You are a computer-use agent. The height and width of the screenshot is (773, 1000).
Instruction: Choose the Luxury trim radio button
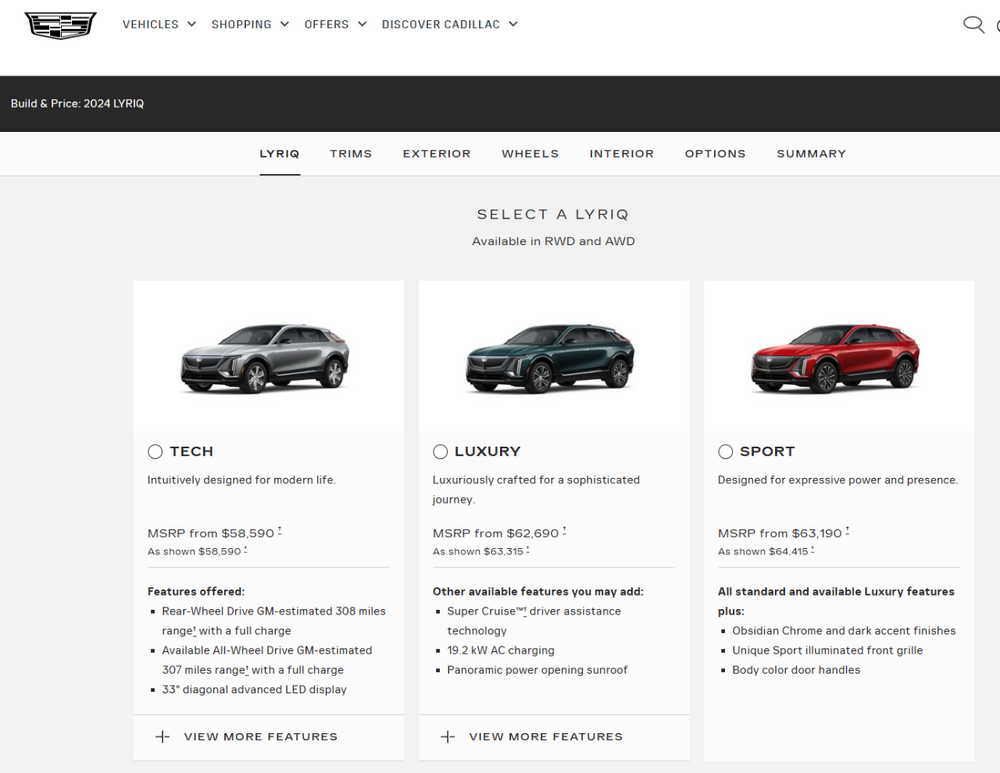pyautogui.click(x=440, y=452)
